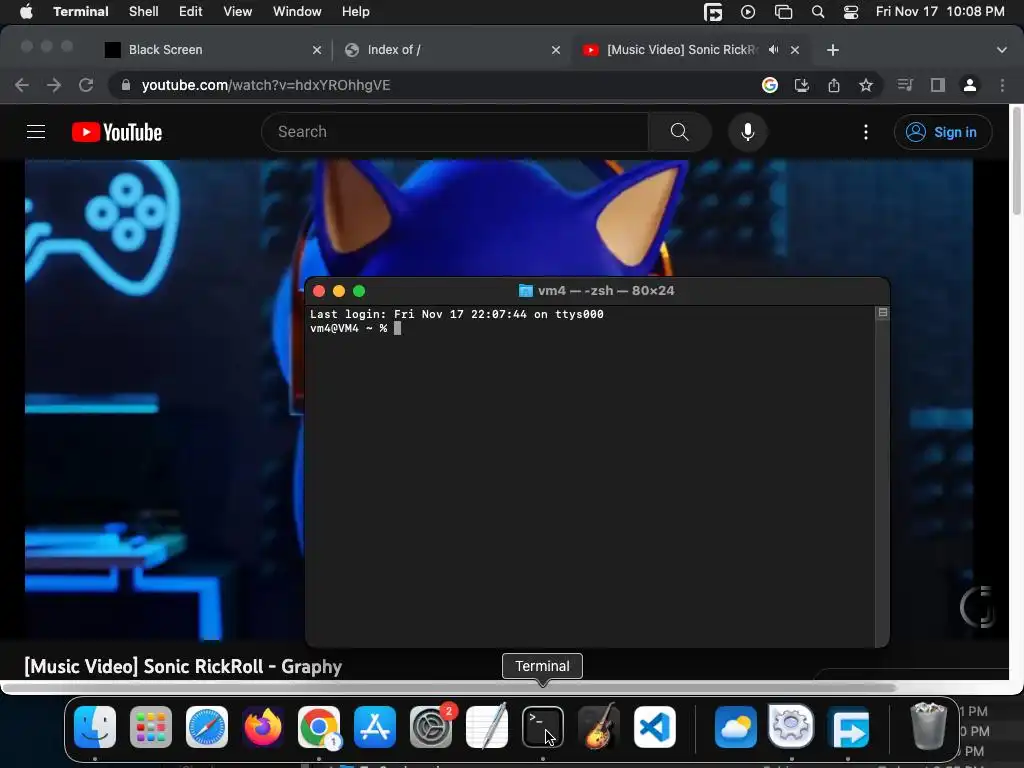Open a new Chrome tab
The height and width of the screenshot is (768, 1024).
point(833,50)
